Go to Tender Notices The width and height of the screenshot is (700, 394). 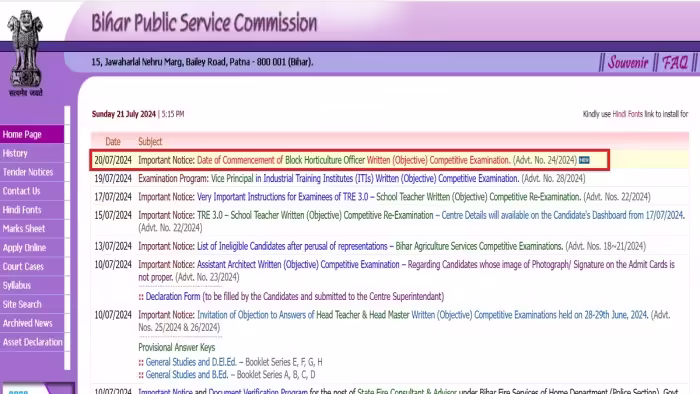32,172
